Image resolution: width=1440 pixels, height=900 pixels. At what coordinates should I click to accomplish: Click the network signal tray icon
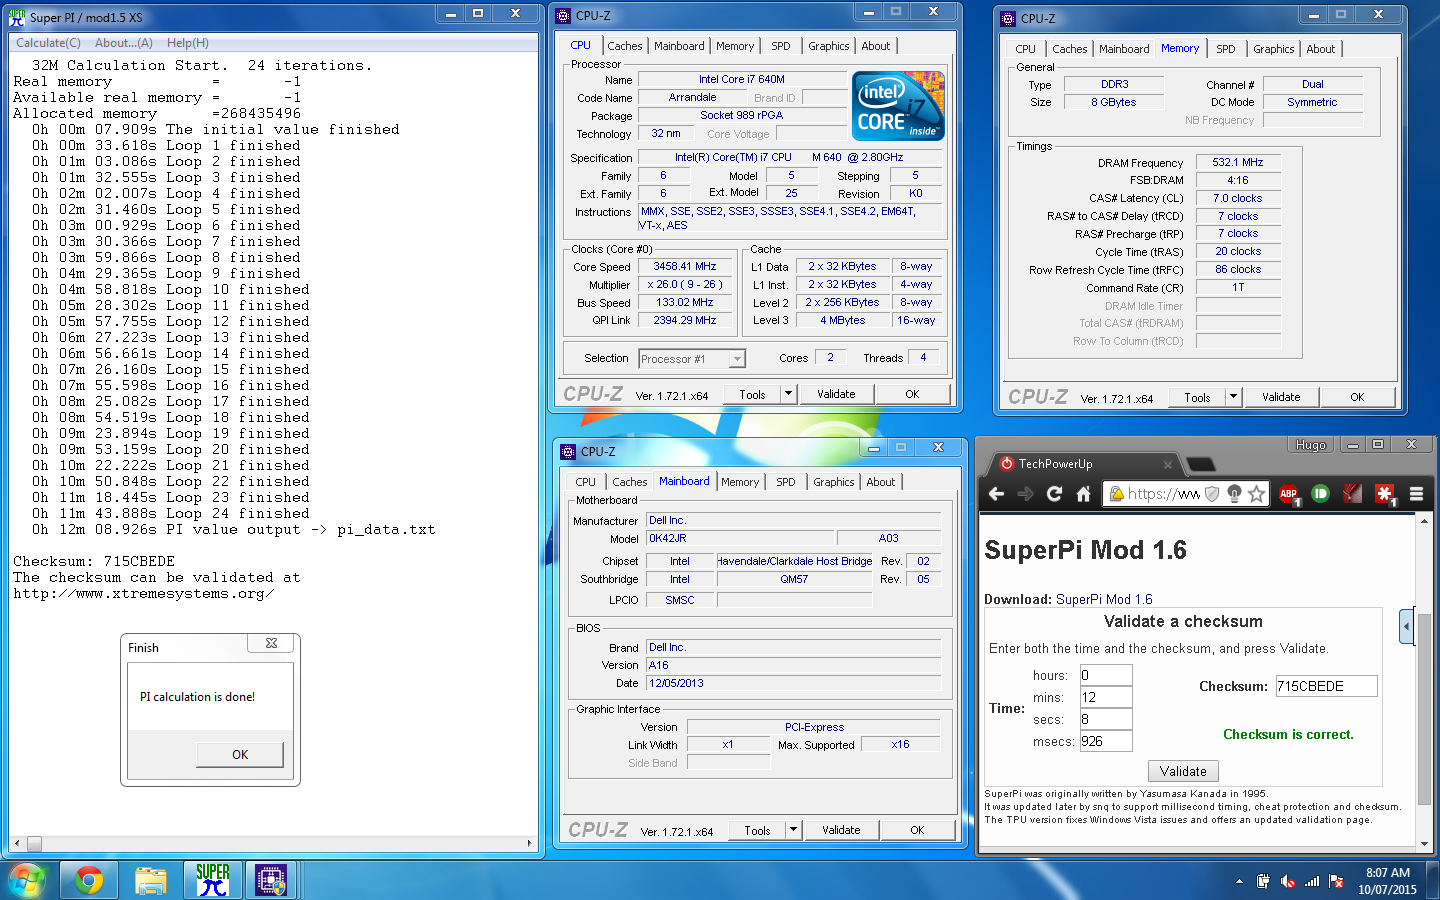(1312, 882)
